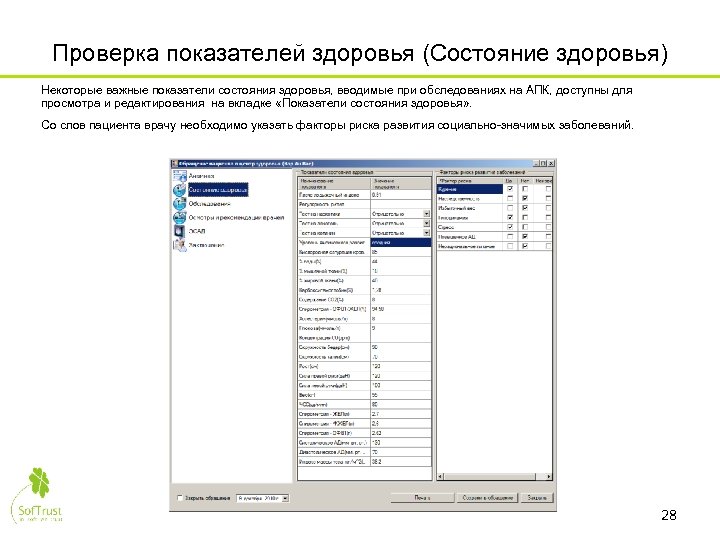This screenshot has height=540, width=720.
Task: Toggle Нет for Повышенное АД
Action: pos(525,236)
